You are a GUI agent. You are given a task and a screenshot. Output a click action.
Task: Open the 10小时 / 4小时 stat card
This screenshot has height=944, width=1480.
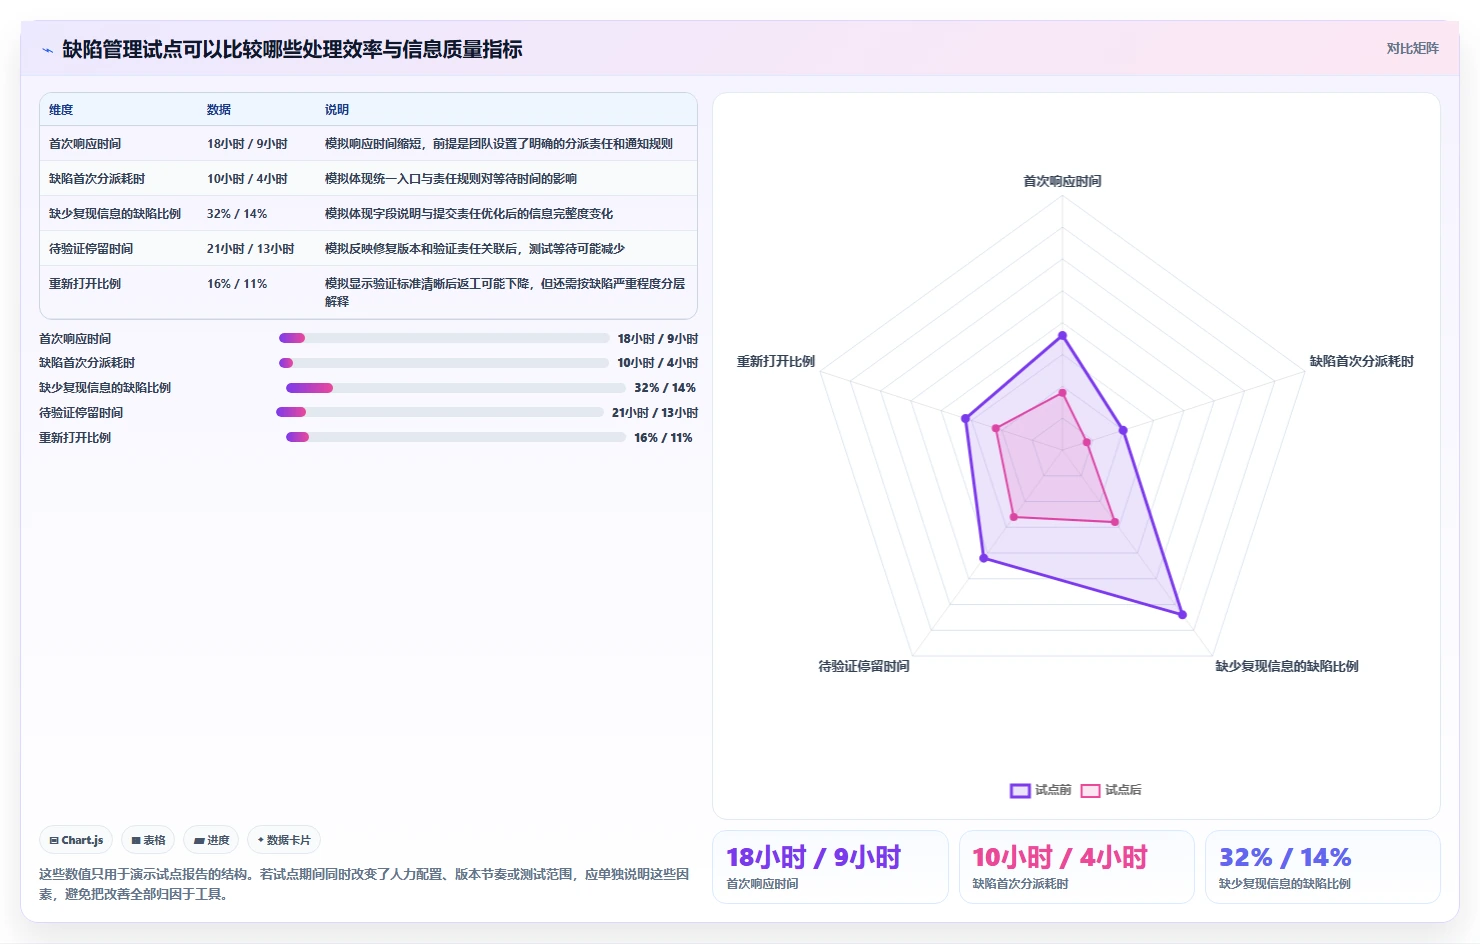[1077, 867]
